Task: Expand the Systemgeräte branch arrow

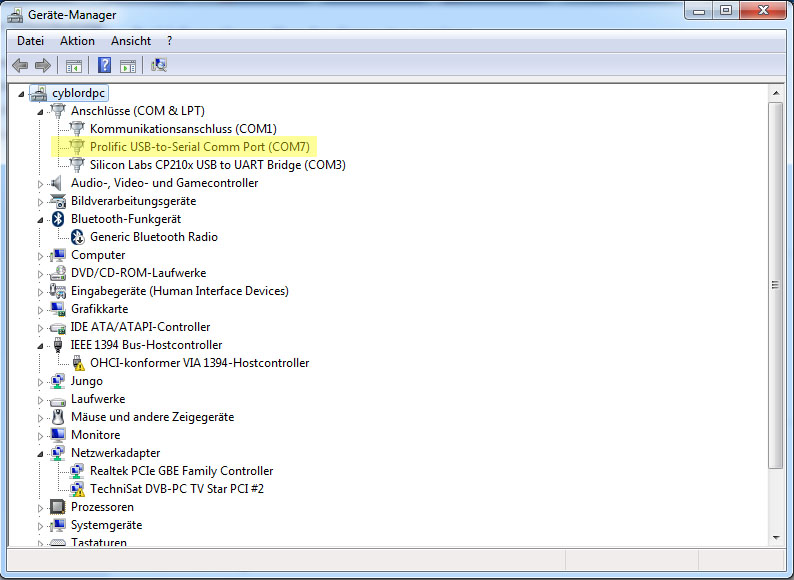Action: (x=41, y=526)
